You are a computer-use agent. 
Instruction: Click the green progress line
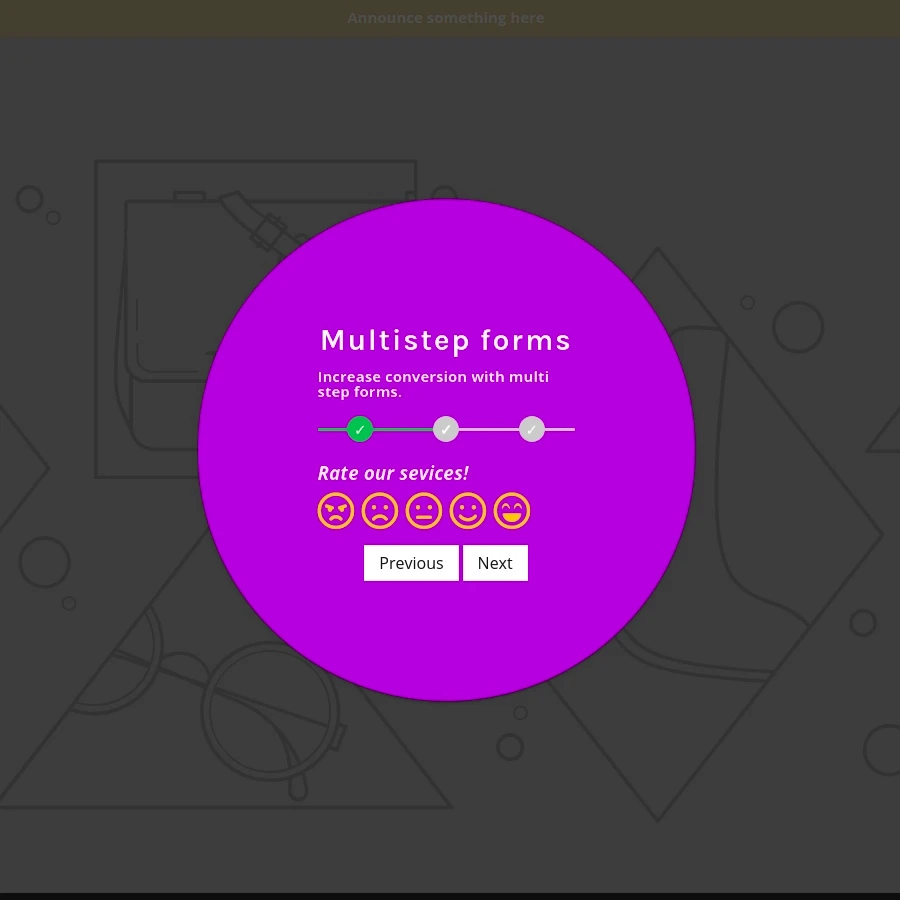tap(400, 429)
